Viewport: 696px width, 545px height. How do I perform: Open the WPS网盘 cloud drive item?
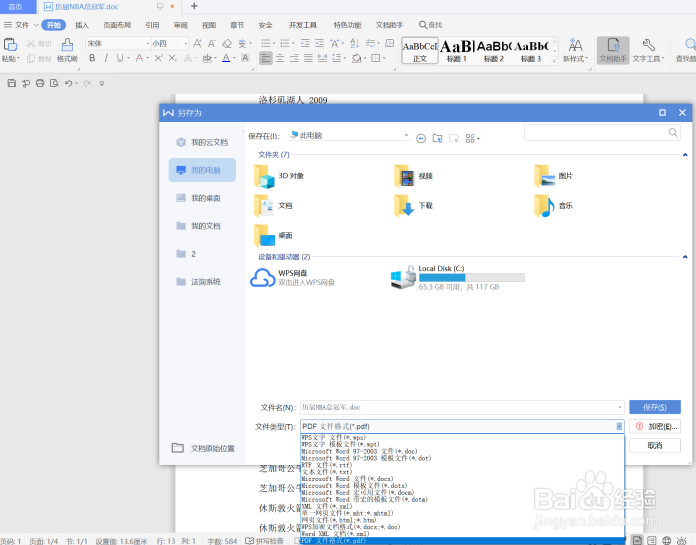(292, 277)
